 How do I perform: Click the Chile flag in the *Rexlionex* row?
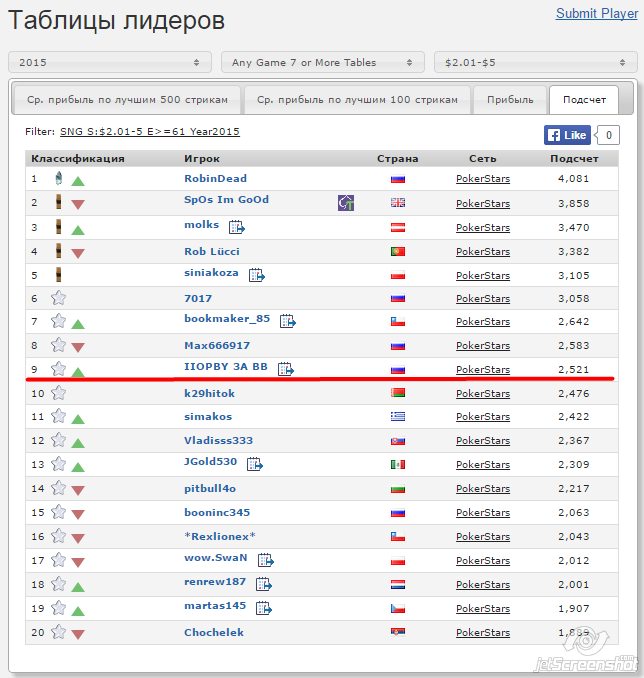[398, 537]
